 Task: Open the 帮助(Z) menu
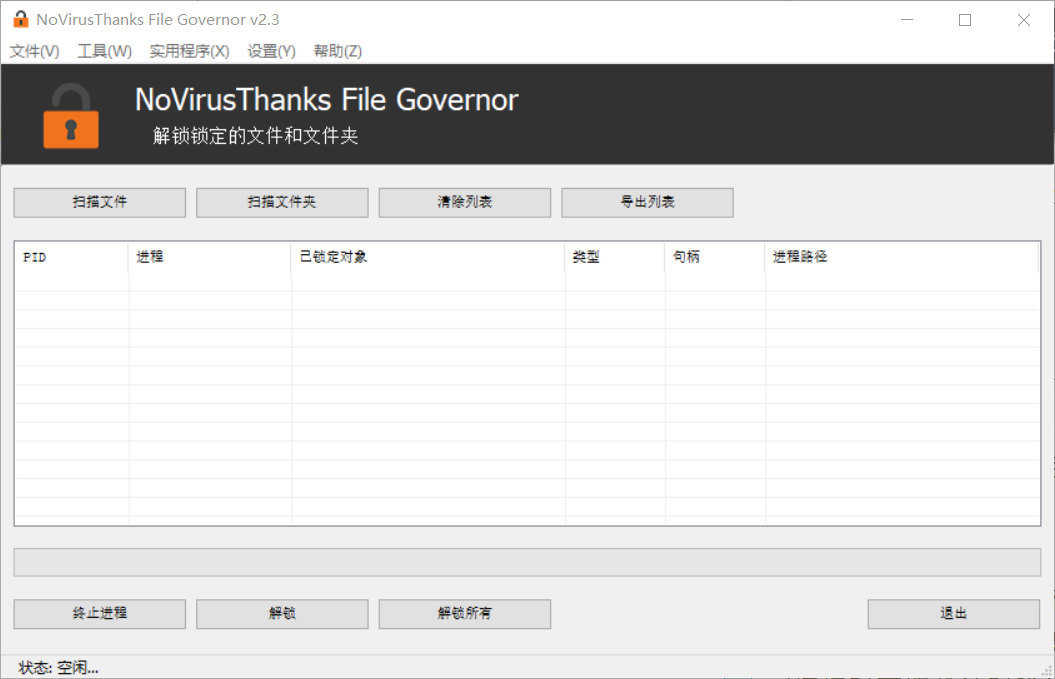(338, 51)
